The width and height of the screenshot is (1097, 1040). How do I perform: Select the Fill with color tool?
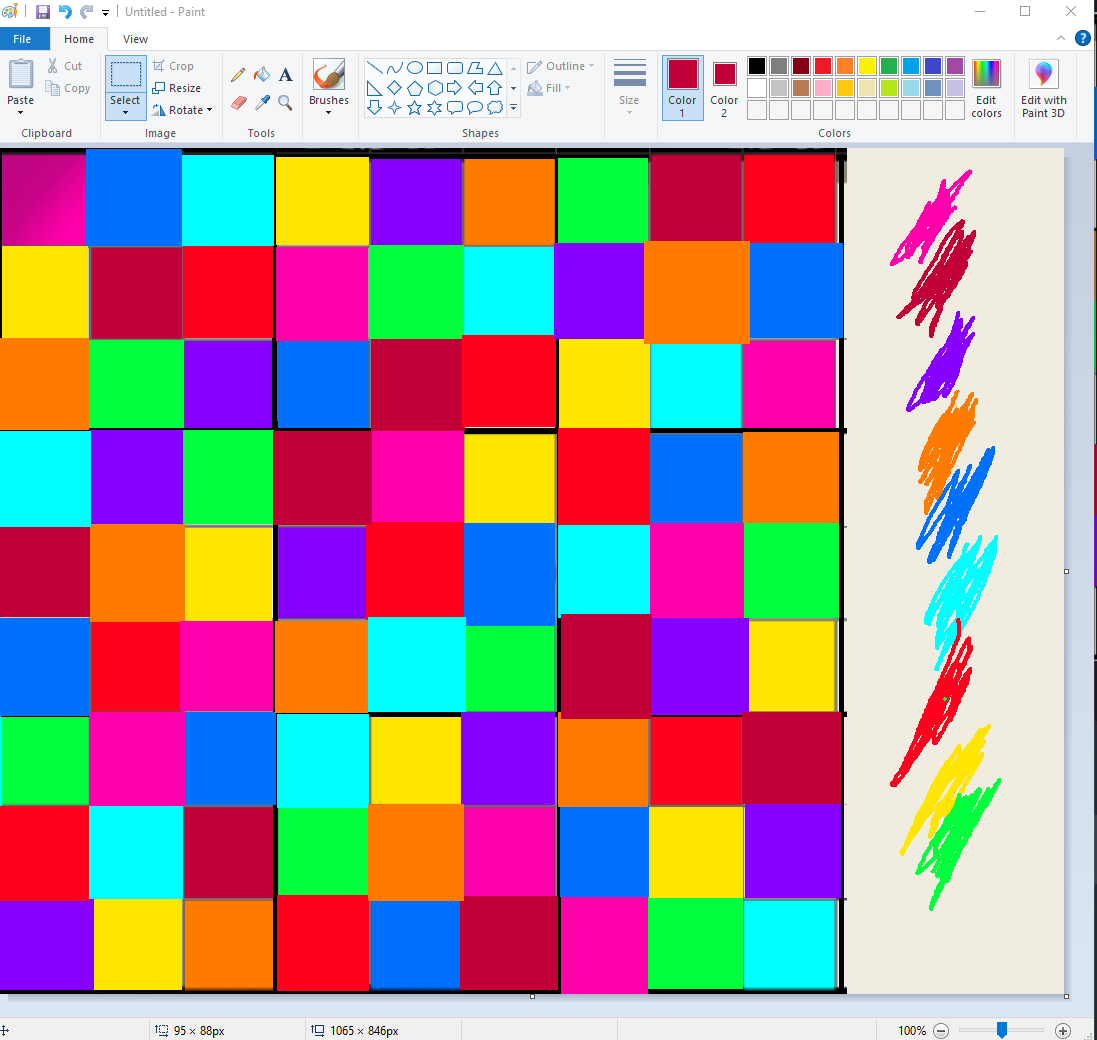pos(262,74)
